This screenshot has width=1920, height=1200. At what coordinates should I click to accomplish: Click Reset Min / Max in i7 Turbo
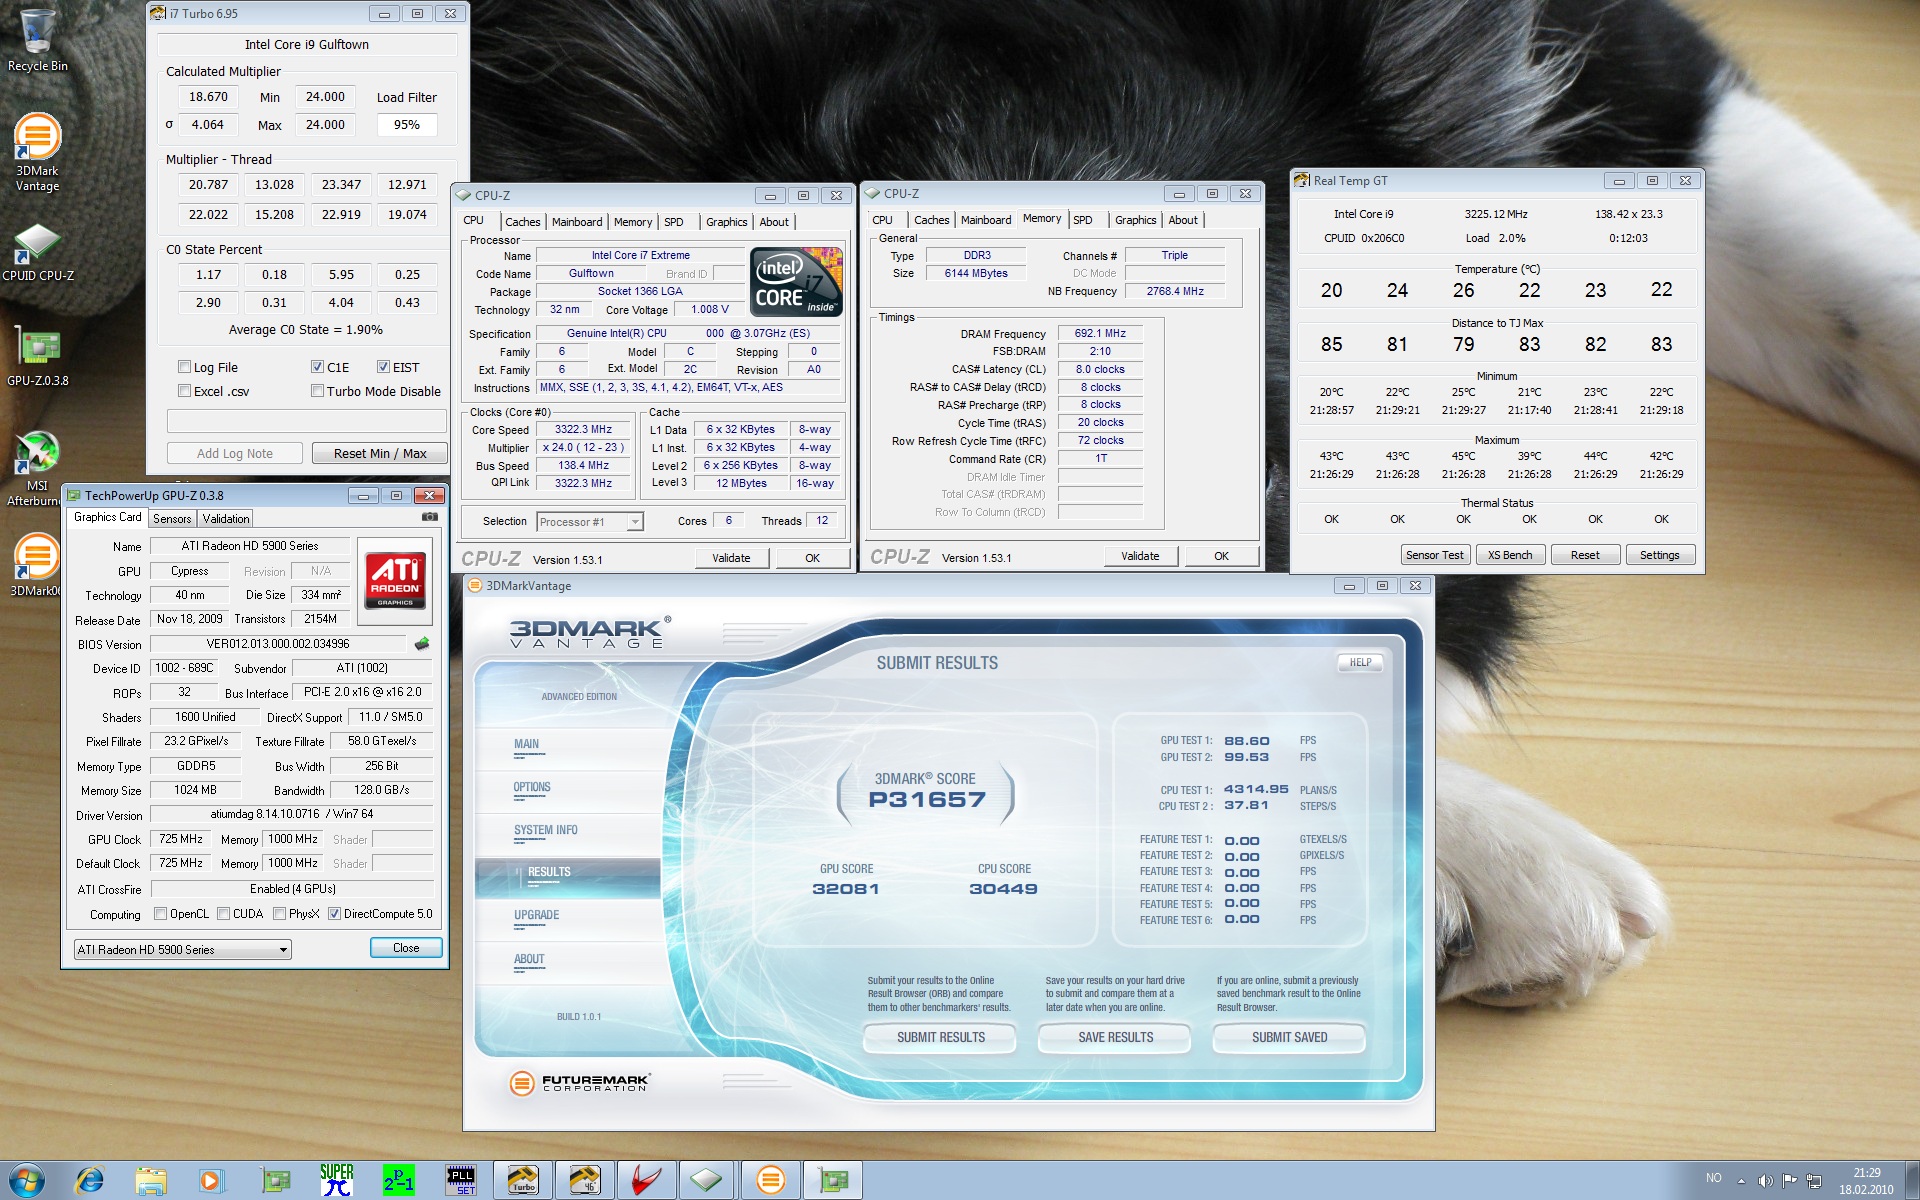pyautogui.click(x=380, y=454)
